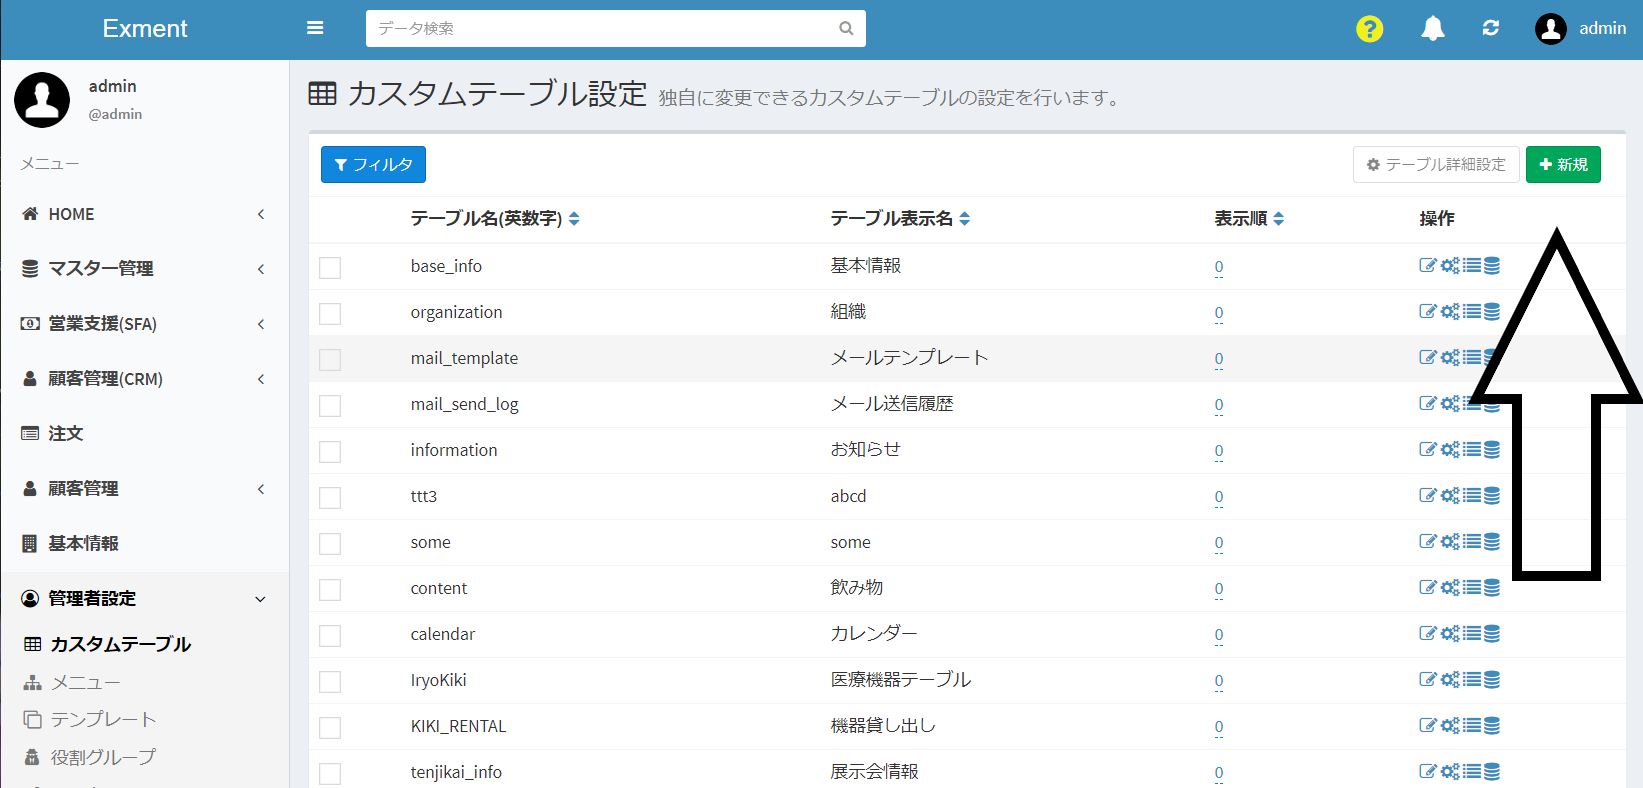
Task: Expand the 営業支援(SFA) menu
Action: point(145,324)
